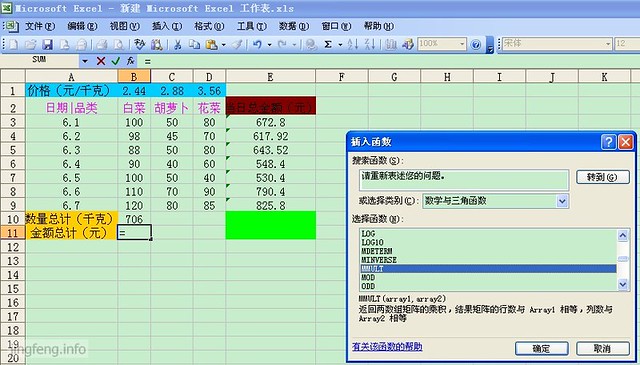640x365 pixels.
Task: Open the 工具 (Tools) menu
Action: point(252,26)
